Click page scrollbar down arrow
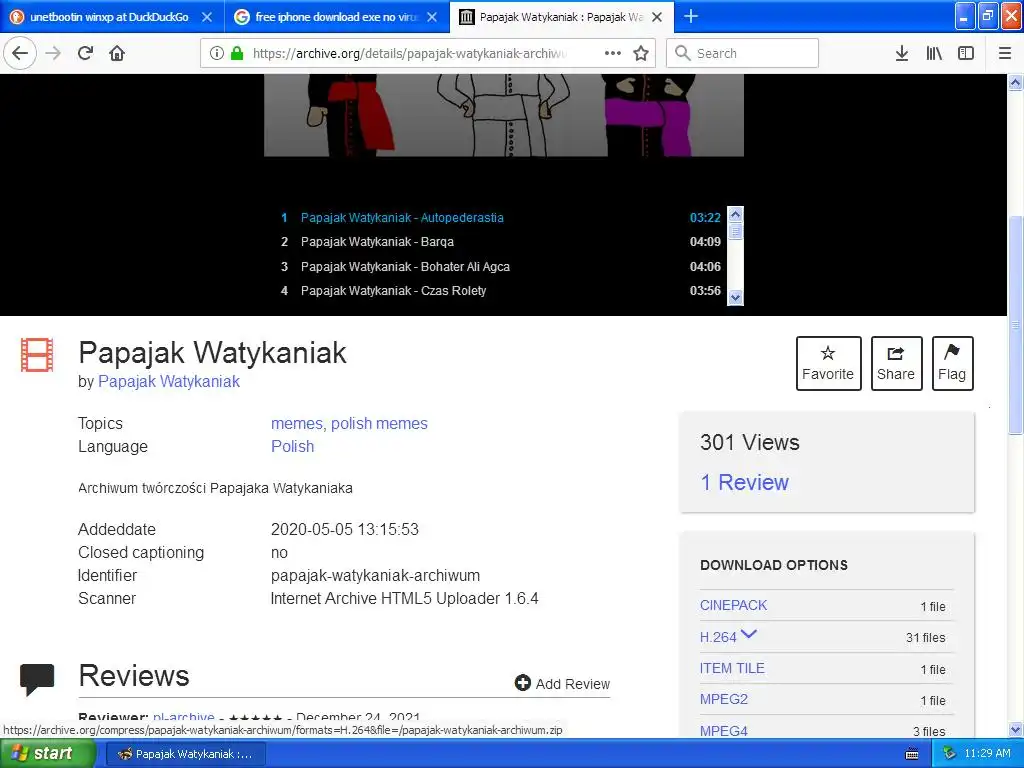 coord(1016,729)
